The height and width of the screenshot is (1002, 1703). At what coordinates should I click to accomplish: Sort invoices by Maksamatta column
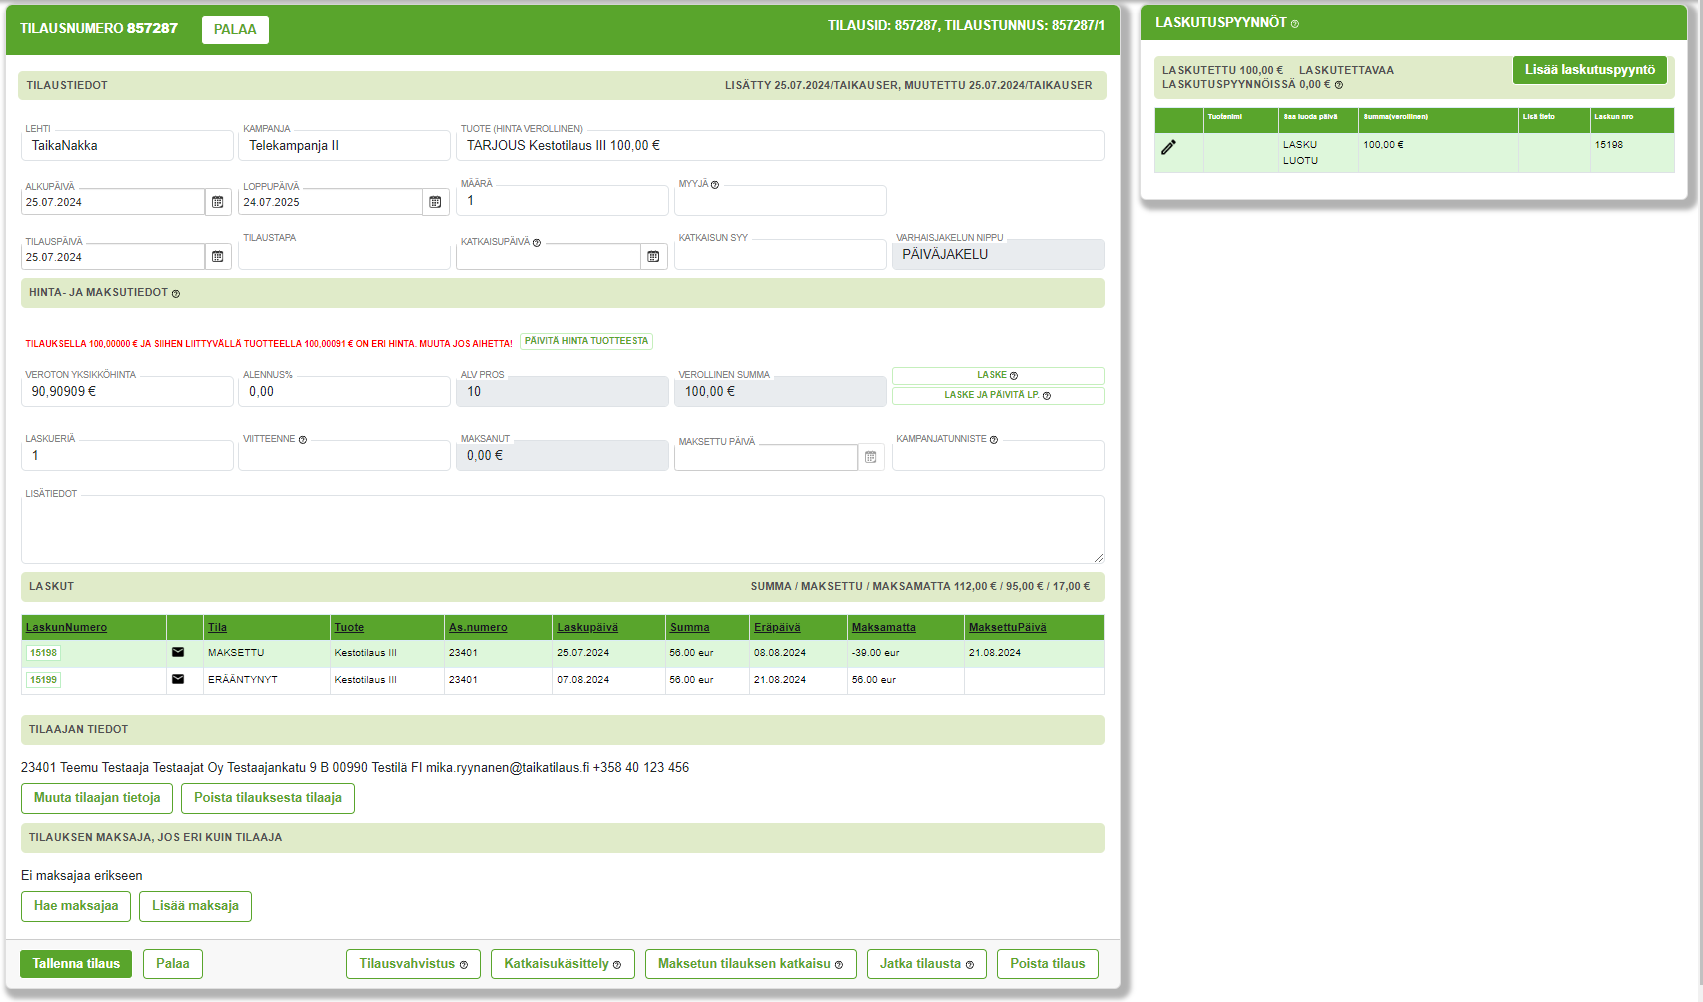883,628
